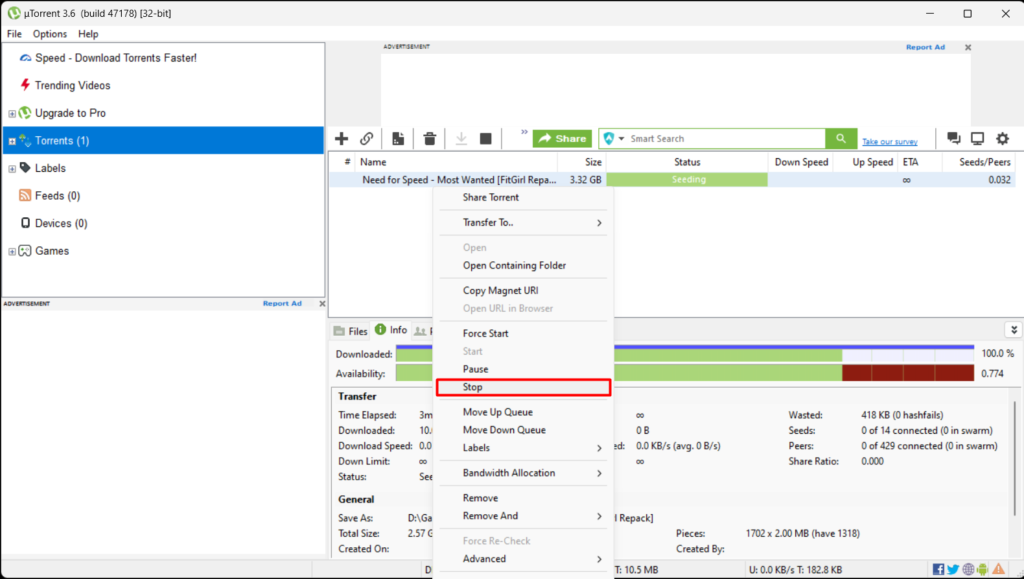Click the Add Torrent plus icon
Image resolution: width=1024 pixels, height=579 pixels.
coord(341,139)
